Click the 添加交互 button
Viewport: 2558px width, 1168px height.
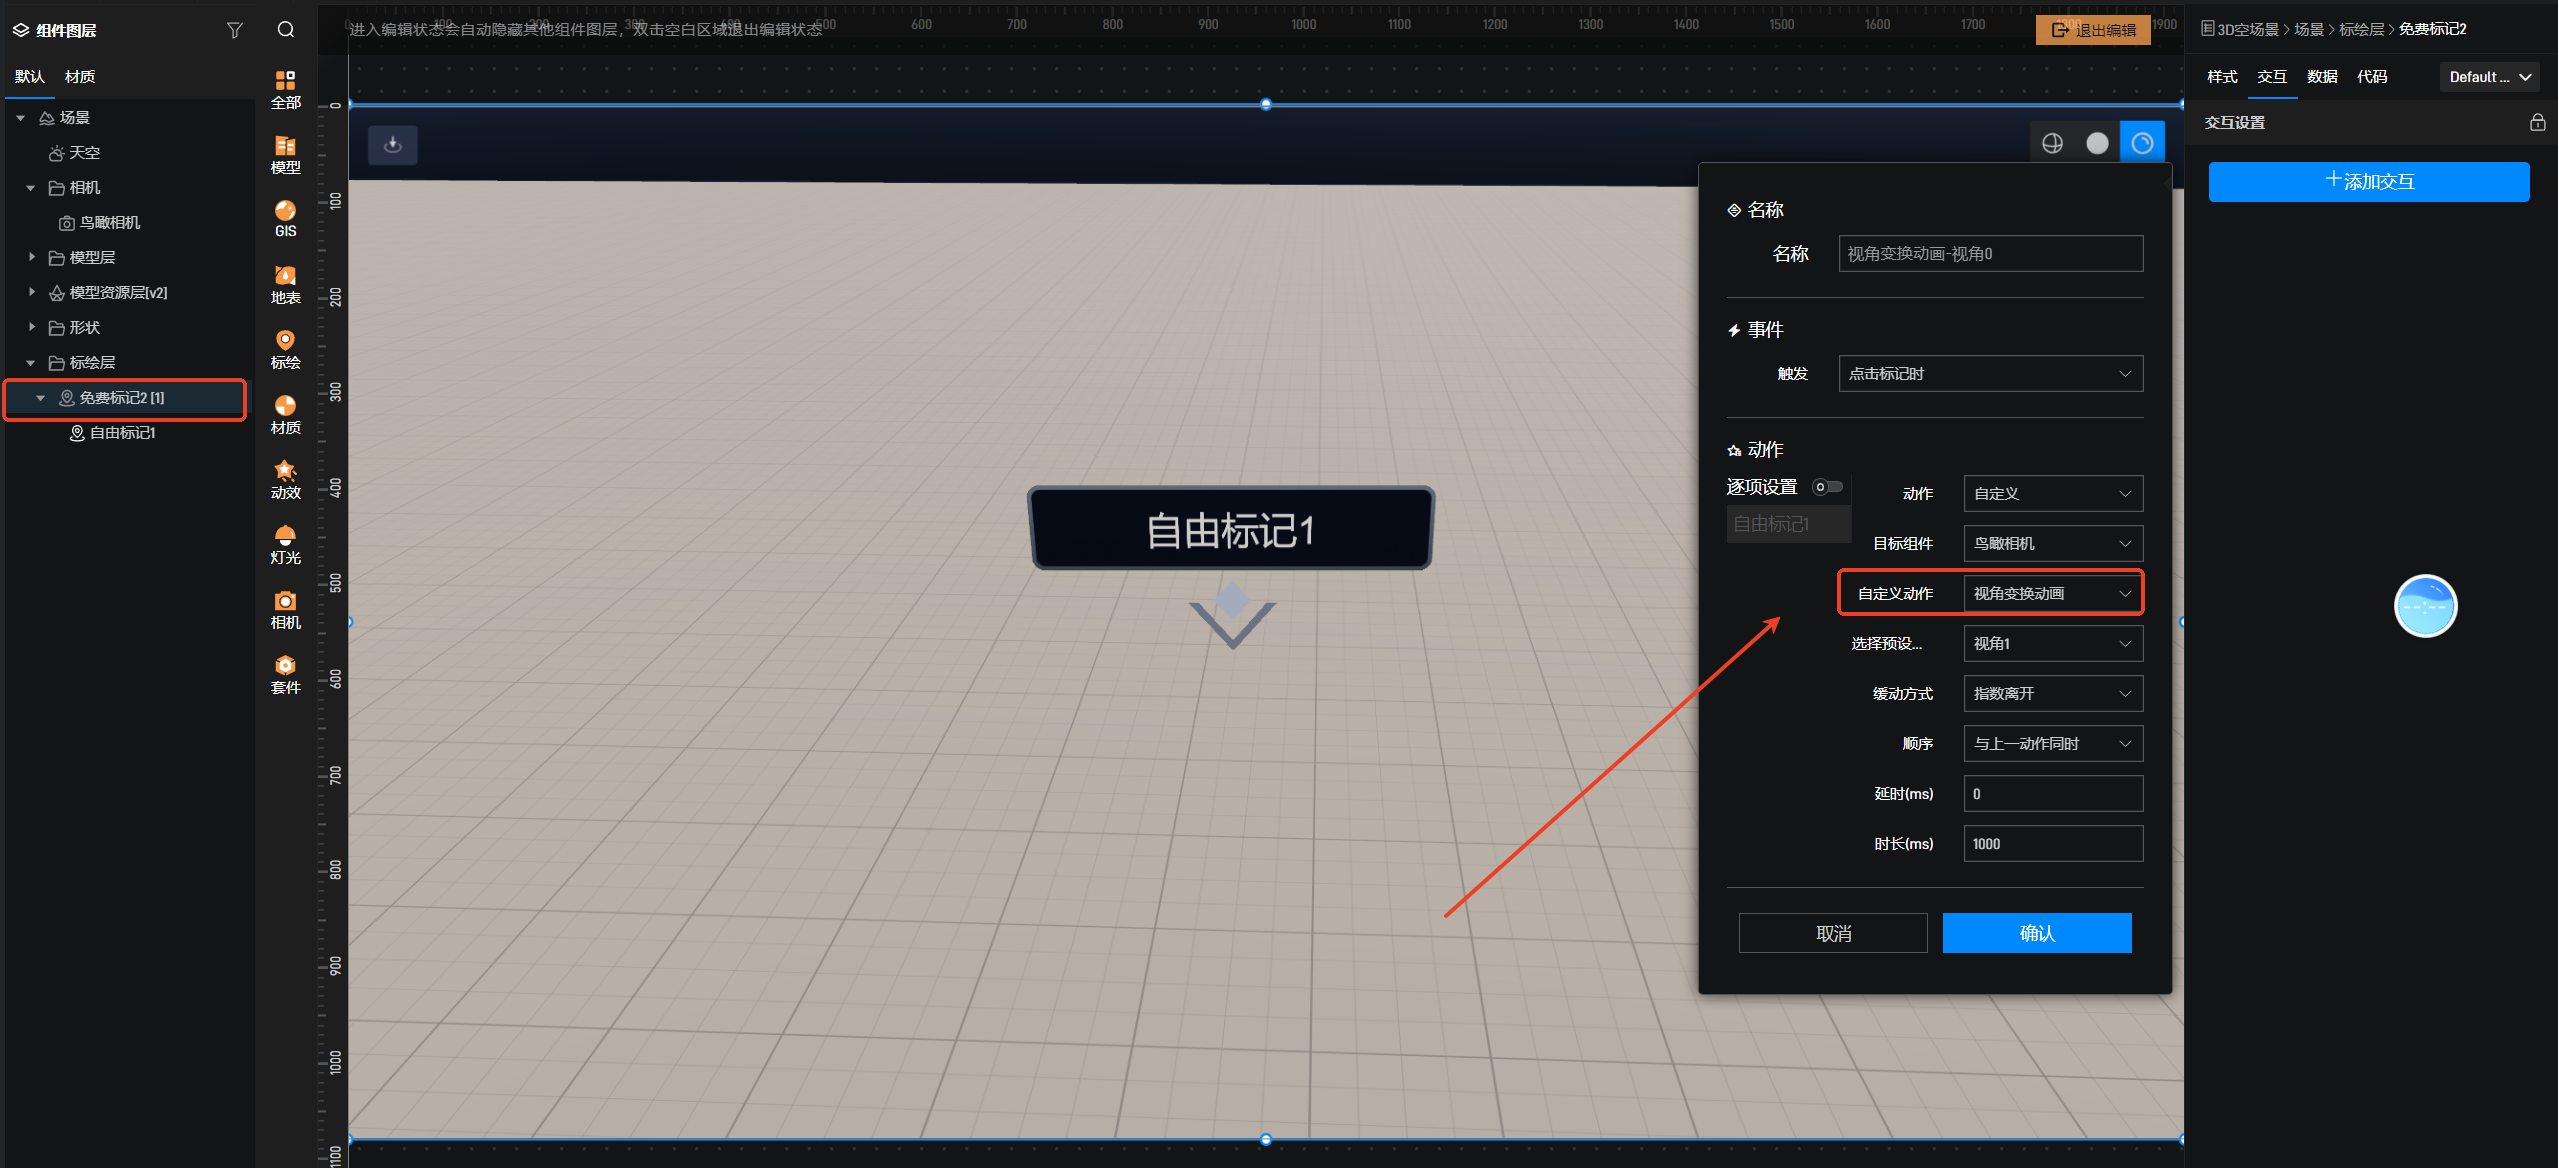[2368, 182]
